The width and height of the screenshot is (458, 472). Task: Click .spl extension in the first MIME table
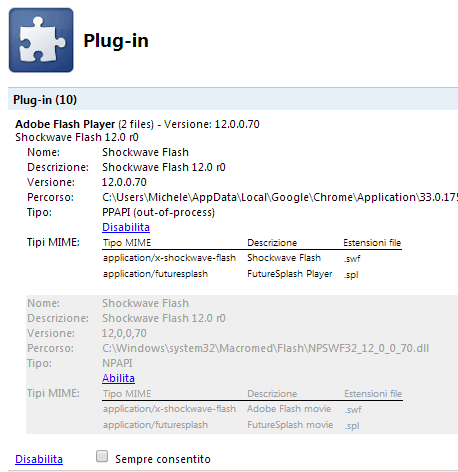351,275
